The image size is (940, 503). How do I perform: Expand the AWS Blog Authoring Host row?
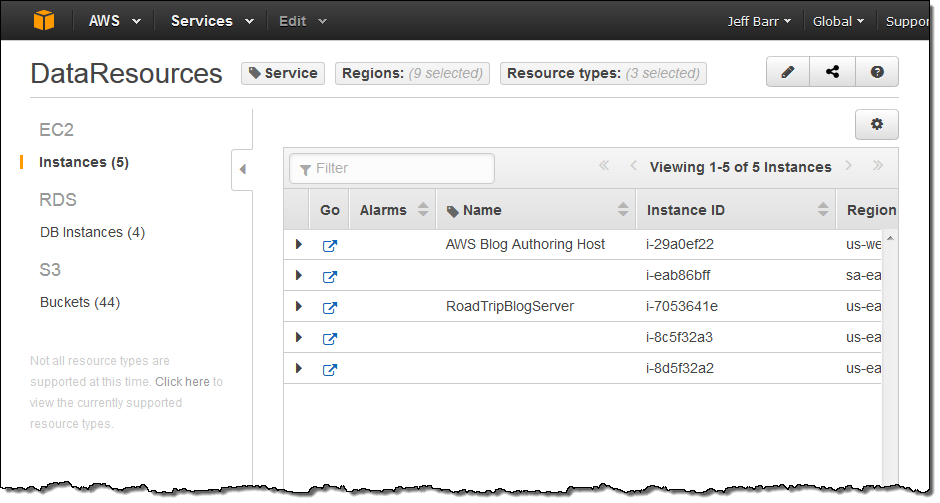298,245
